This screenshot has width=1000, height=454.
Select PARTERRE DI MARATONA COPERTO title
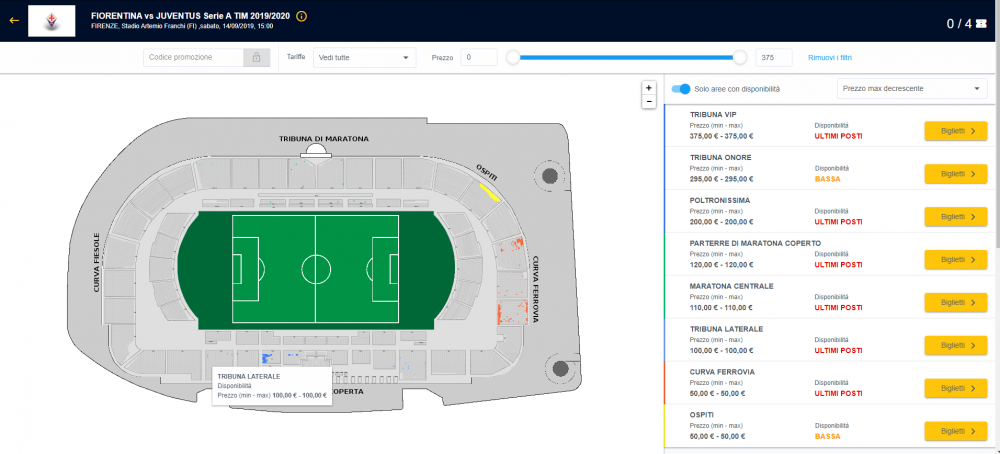click(755, 243)
